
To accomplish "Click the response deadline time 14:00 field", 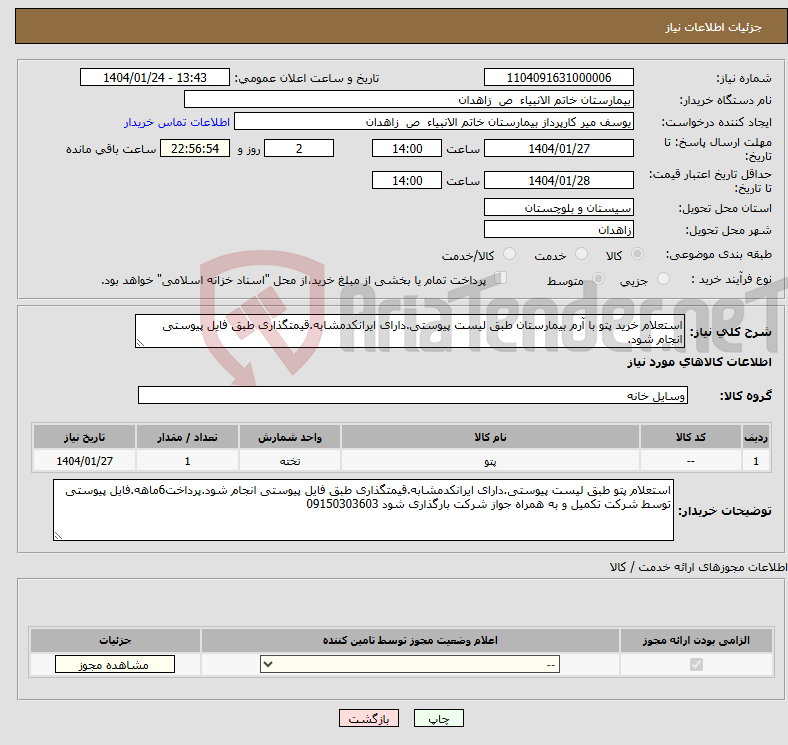I will (x=407, y=148).
